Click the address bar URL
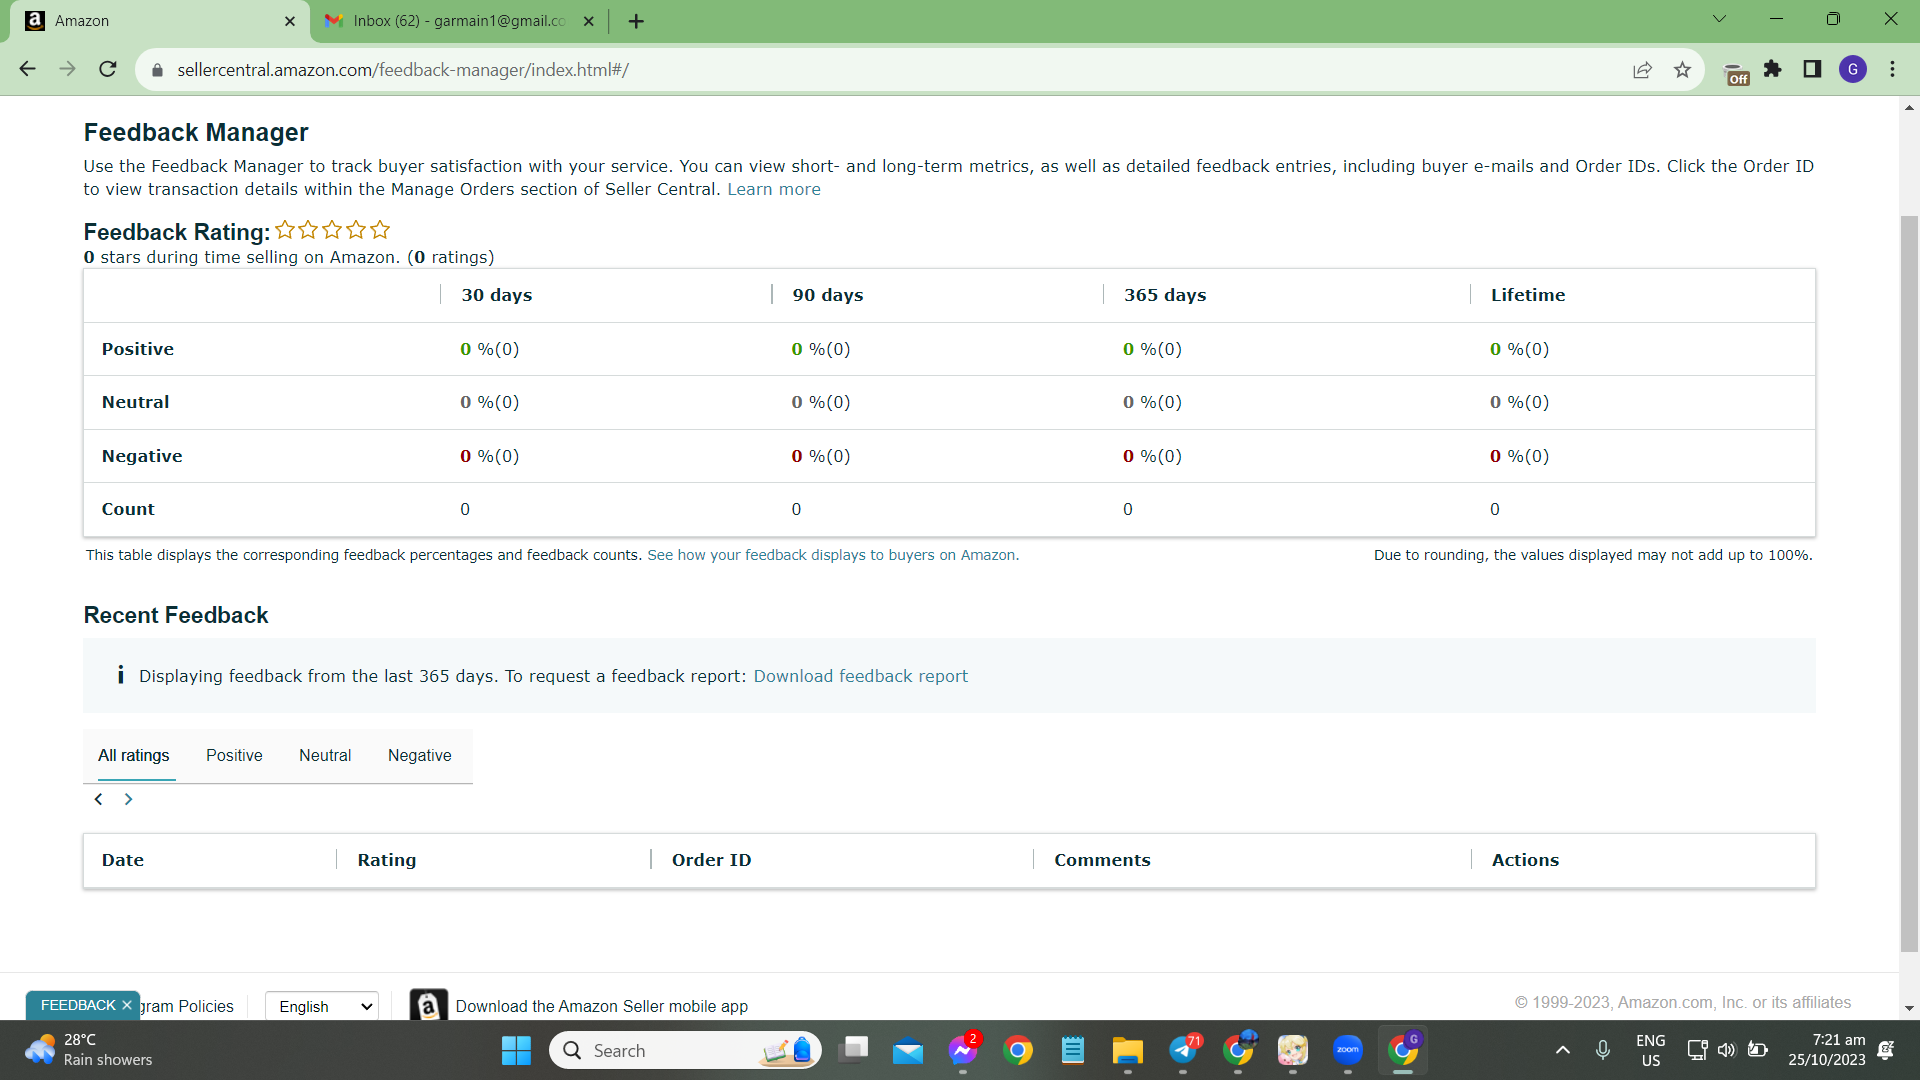This screenshot has height=1080, width=1920. pos(403,70)
